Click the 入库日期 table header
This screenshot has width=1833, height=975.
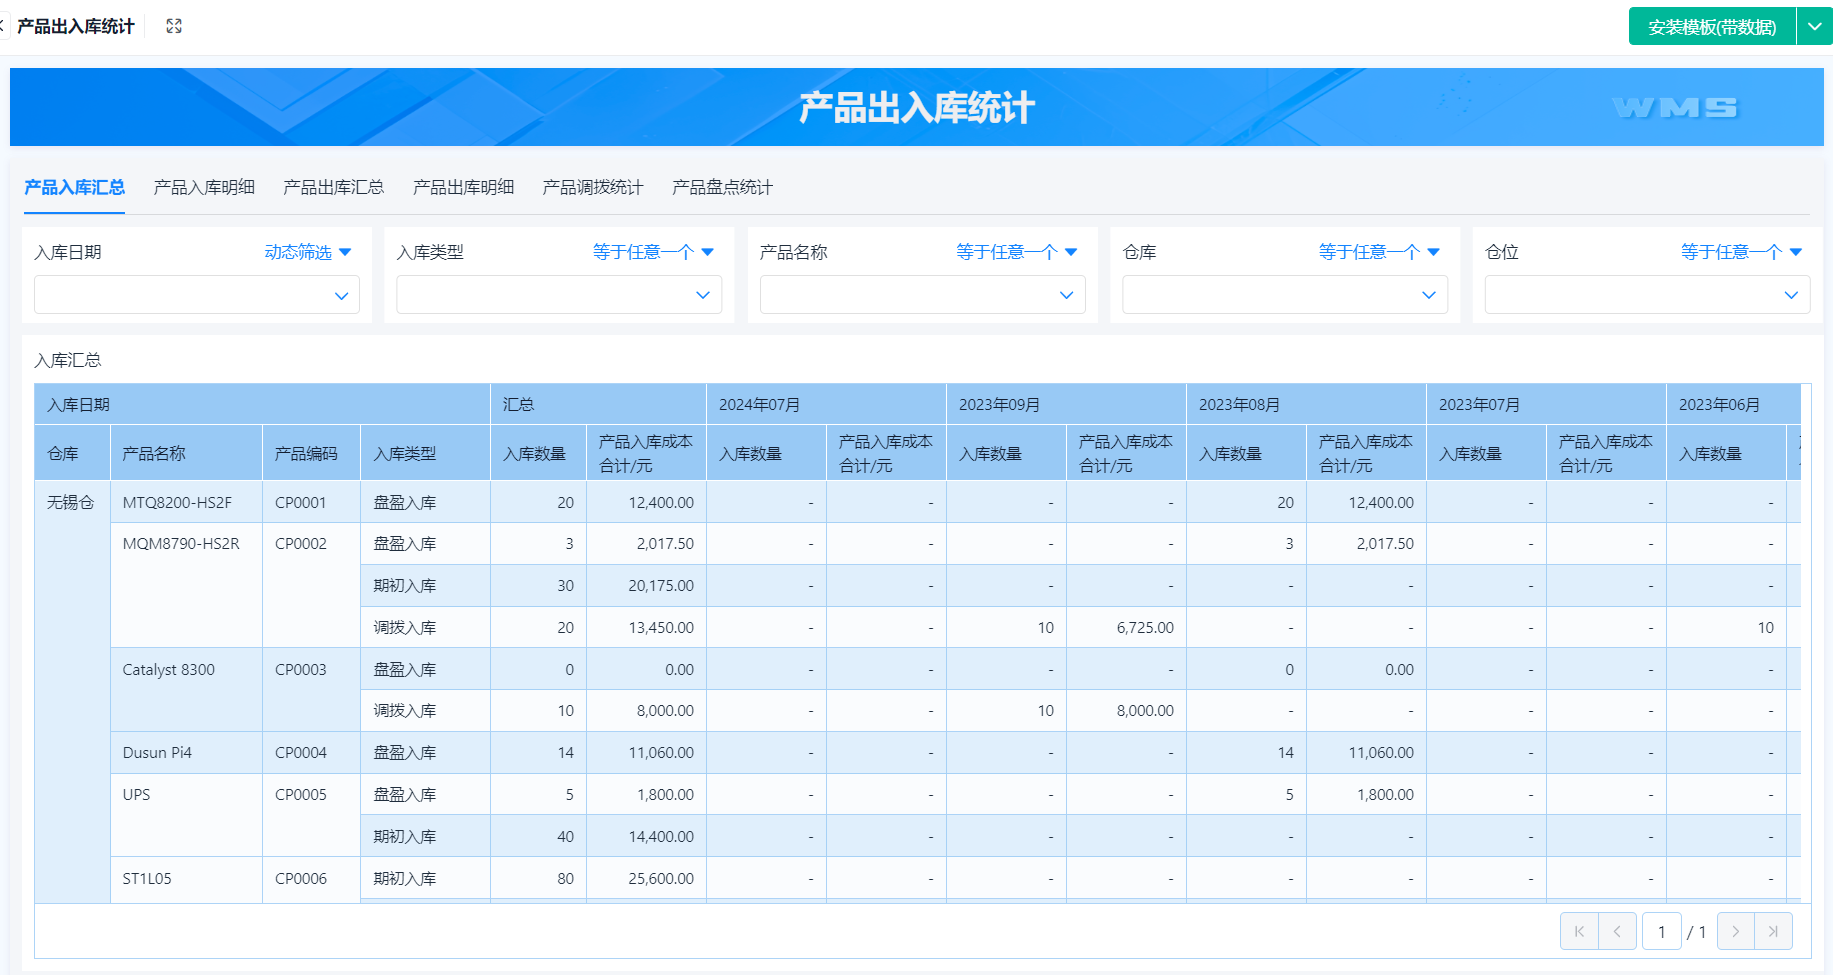[262, 404]
